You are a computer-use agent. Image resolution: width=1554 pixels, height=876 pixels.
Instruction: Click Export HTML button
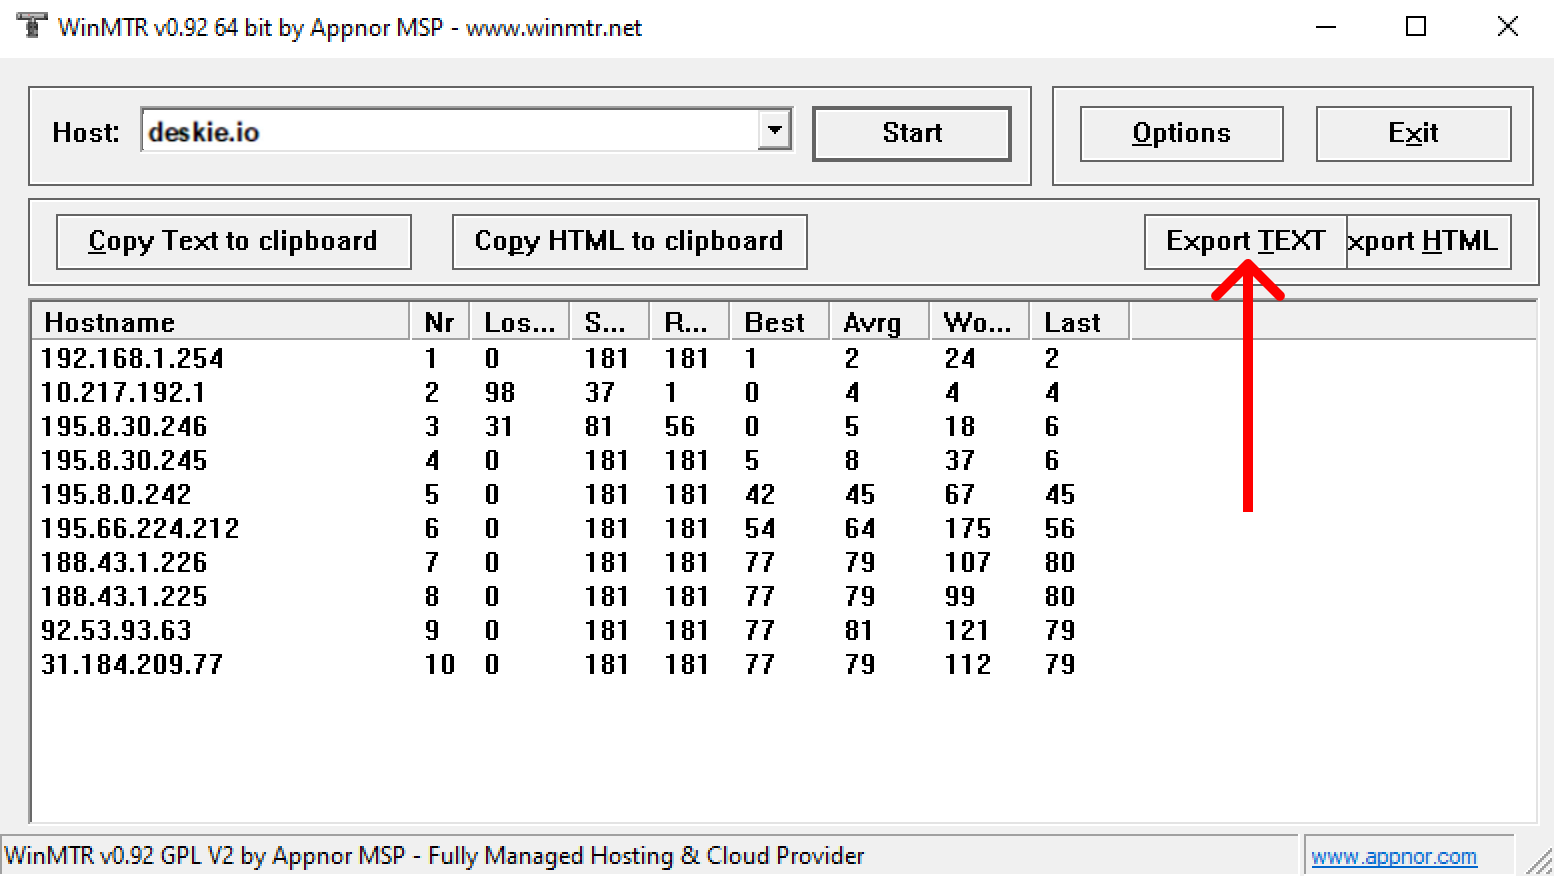pos(1428,241)
